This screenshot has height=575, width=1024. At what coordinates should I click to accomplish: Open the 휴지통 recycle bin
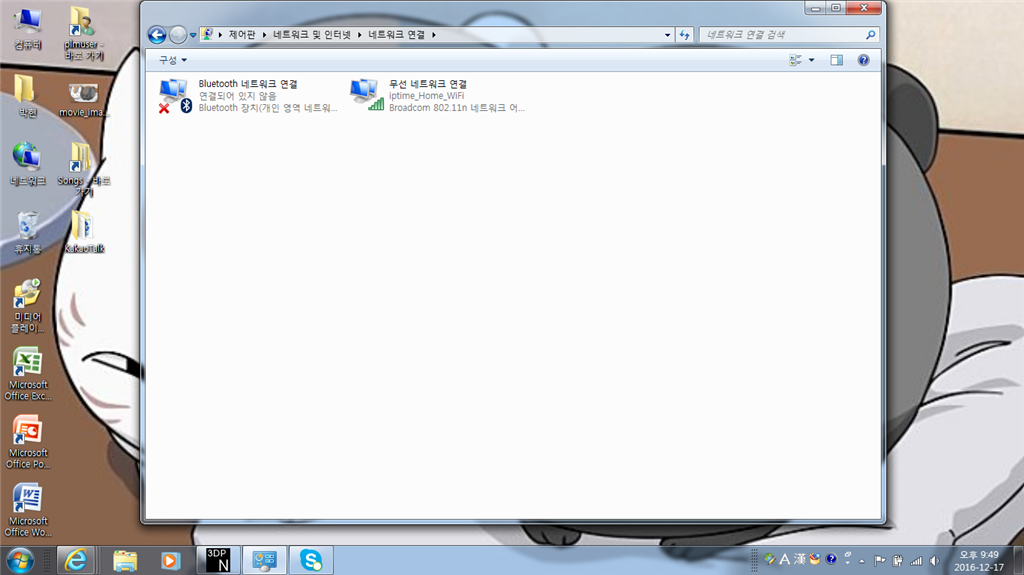[27, 233]
